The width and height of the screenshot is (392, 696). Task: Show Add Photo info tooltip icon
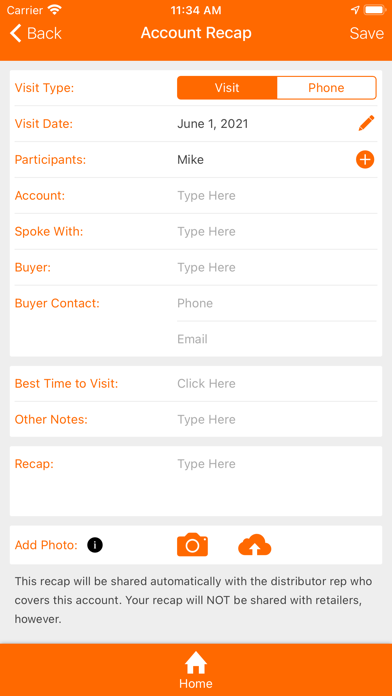[x=95, y=545]
